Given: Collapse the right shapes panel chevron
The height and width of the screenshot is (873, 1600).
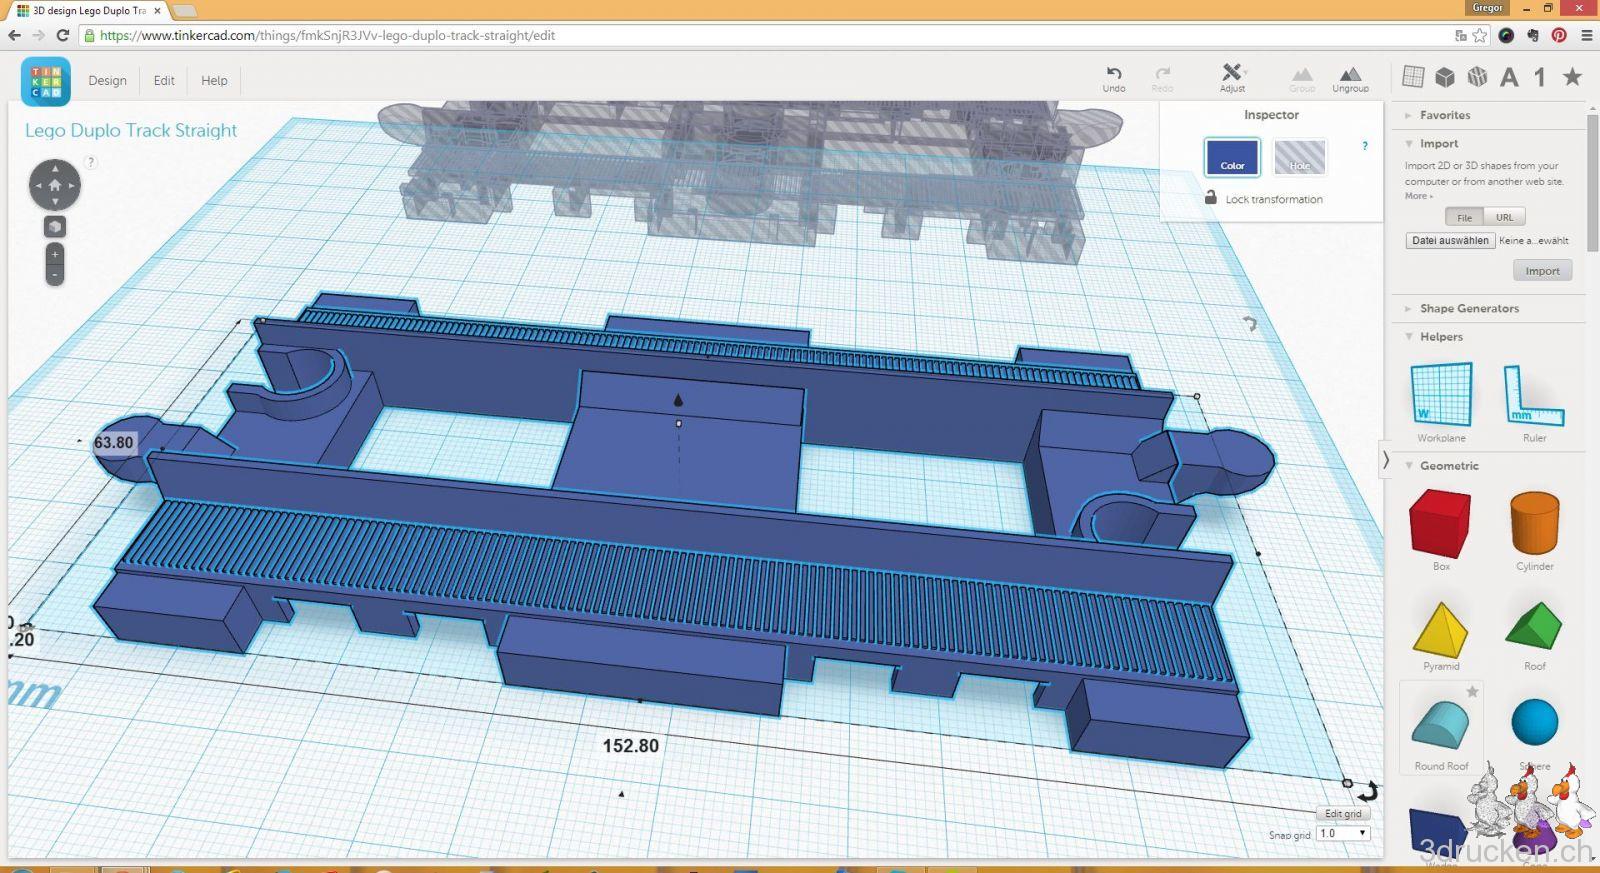Looking at the screenshot, I should (1385, 460).
